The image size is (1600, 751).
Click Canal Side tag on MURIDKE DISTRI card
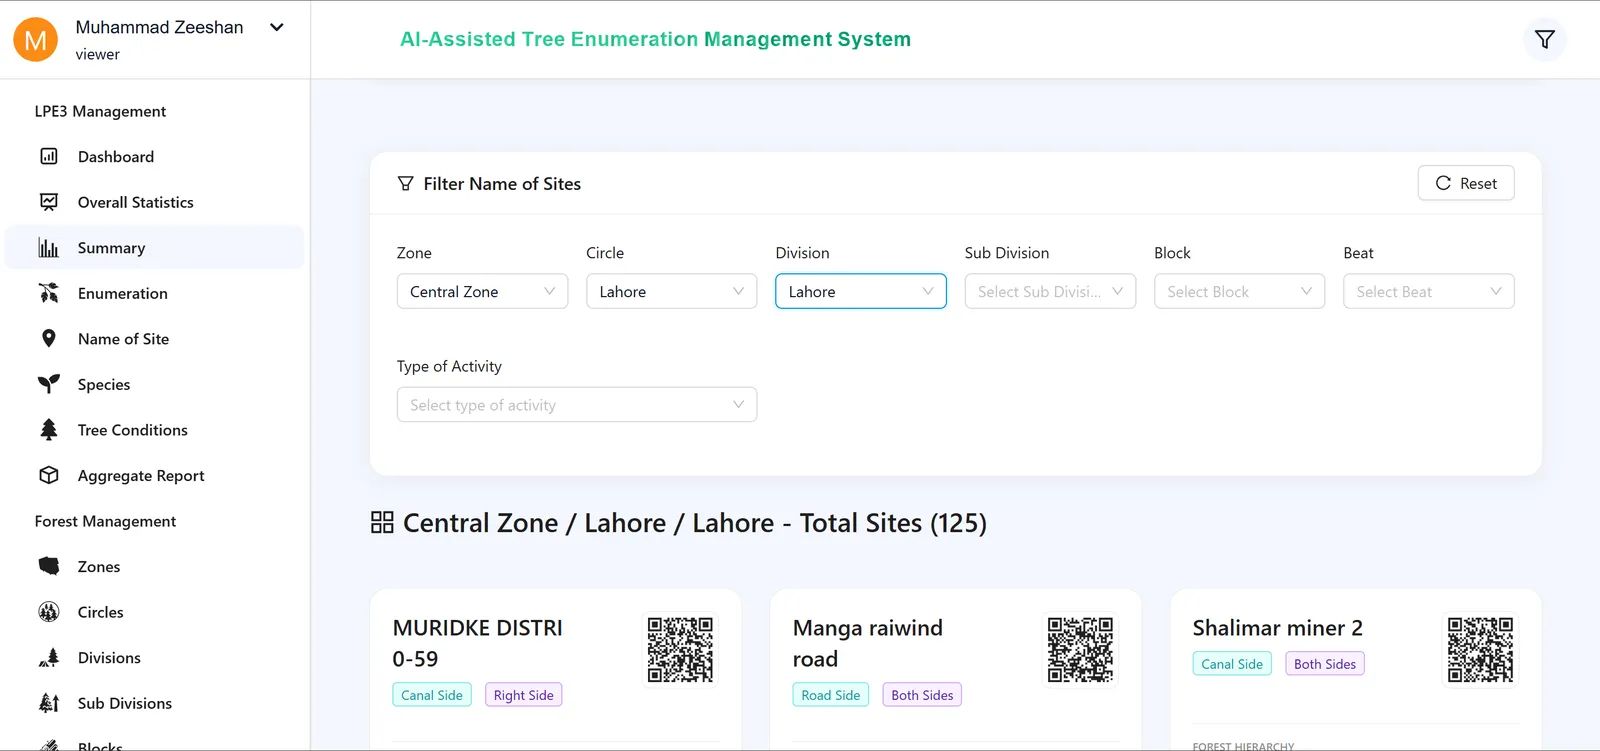[x=432, y=695]
